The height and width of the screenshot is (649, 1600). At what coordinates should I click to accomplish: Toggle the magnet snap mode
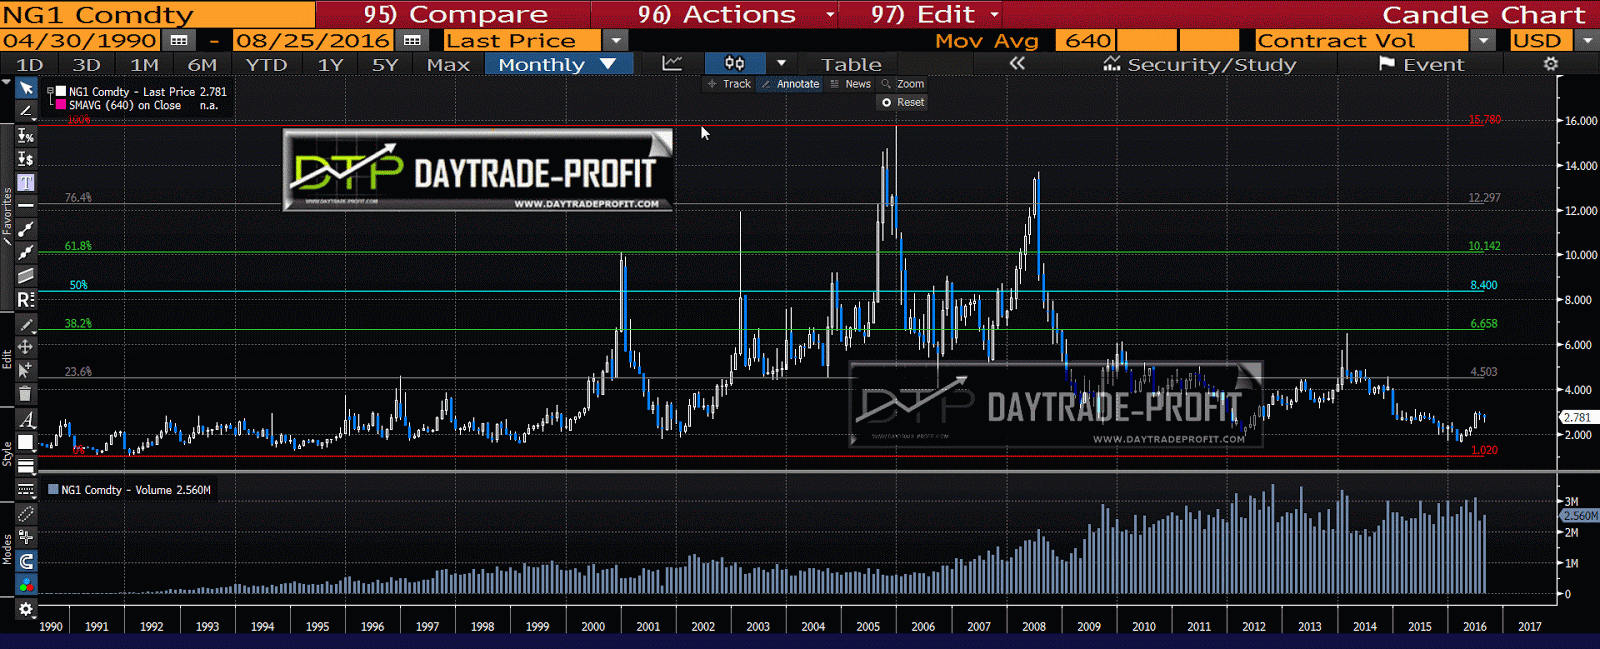coord(26,561)
